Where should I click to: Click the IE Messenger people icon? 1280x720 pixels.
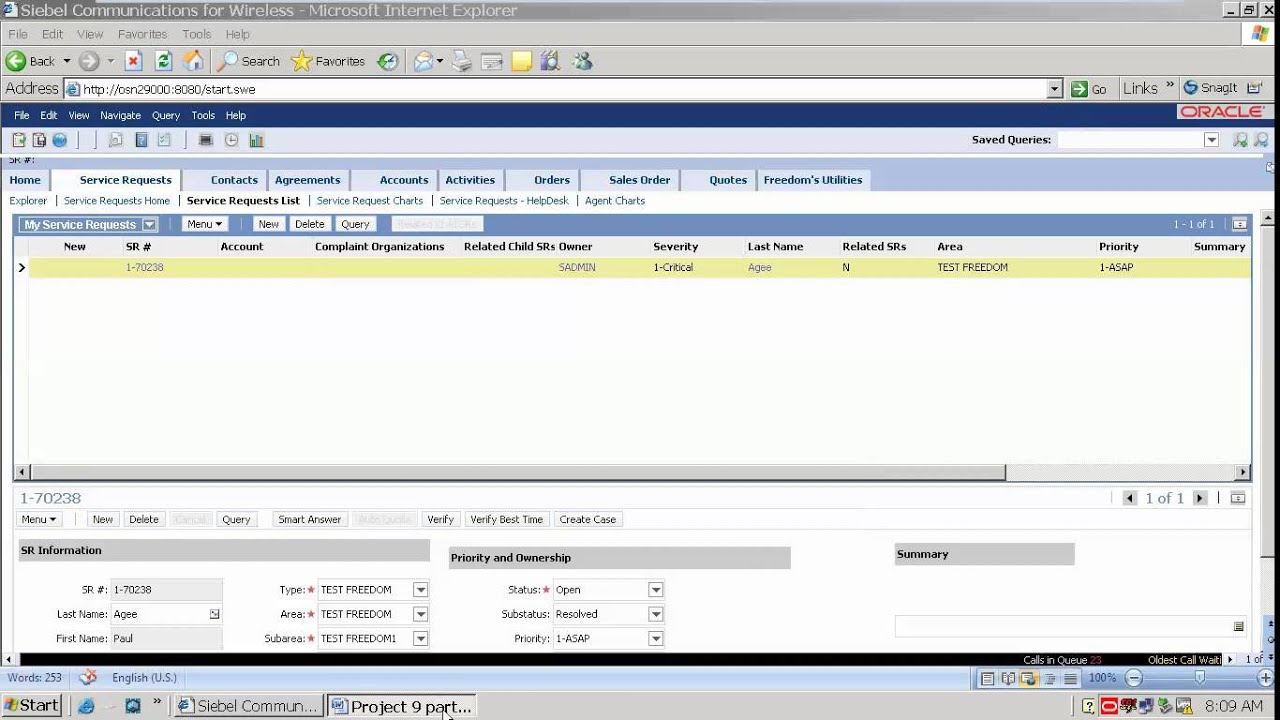tap(583, 61)
